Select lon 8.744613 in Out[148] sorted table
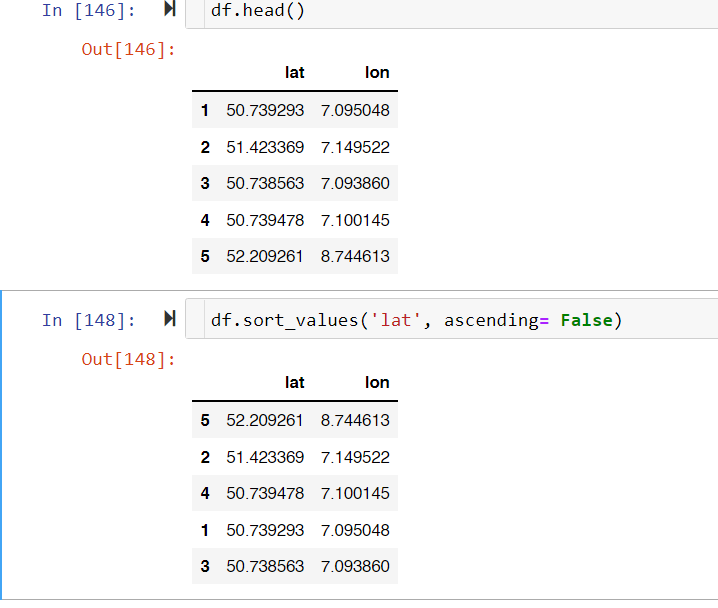The image size is (718, 608). click(355, 420)
